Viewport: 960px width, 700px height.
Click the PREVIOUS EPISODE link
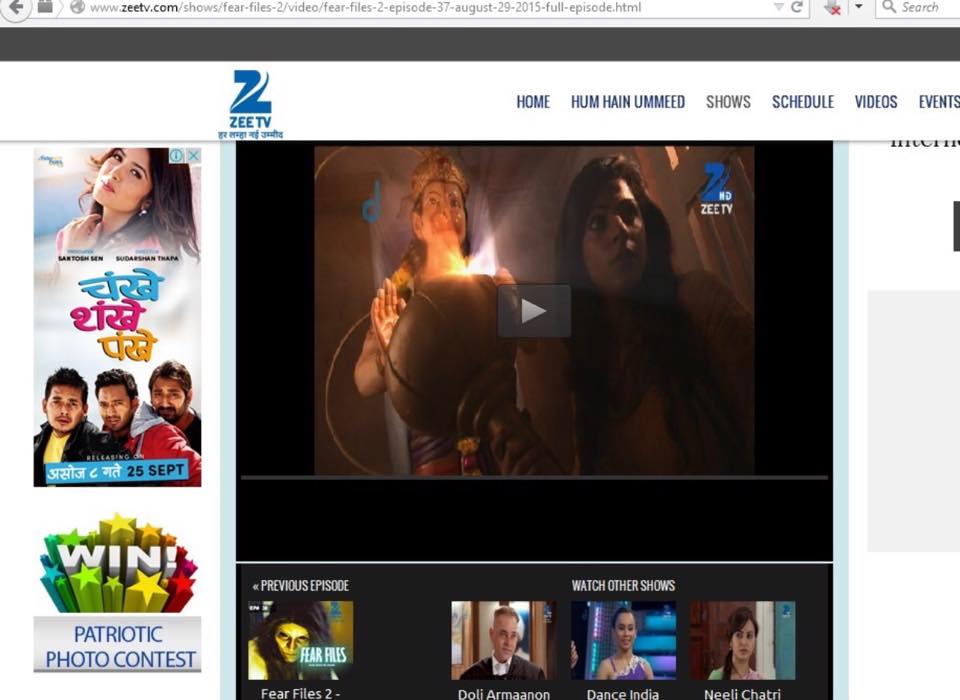pos(301,585)
